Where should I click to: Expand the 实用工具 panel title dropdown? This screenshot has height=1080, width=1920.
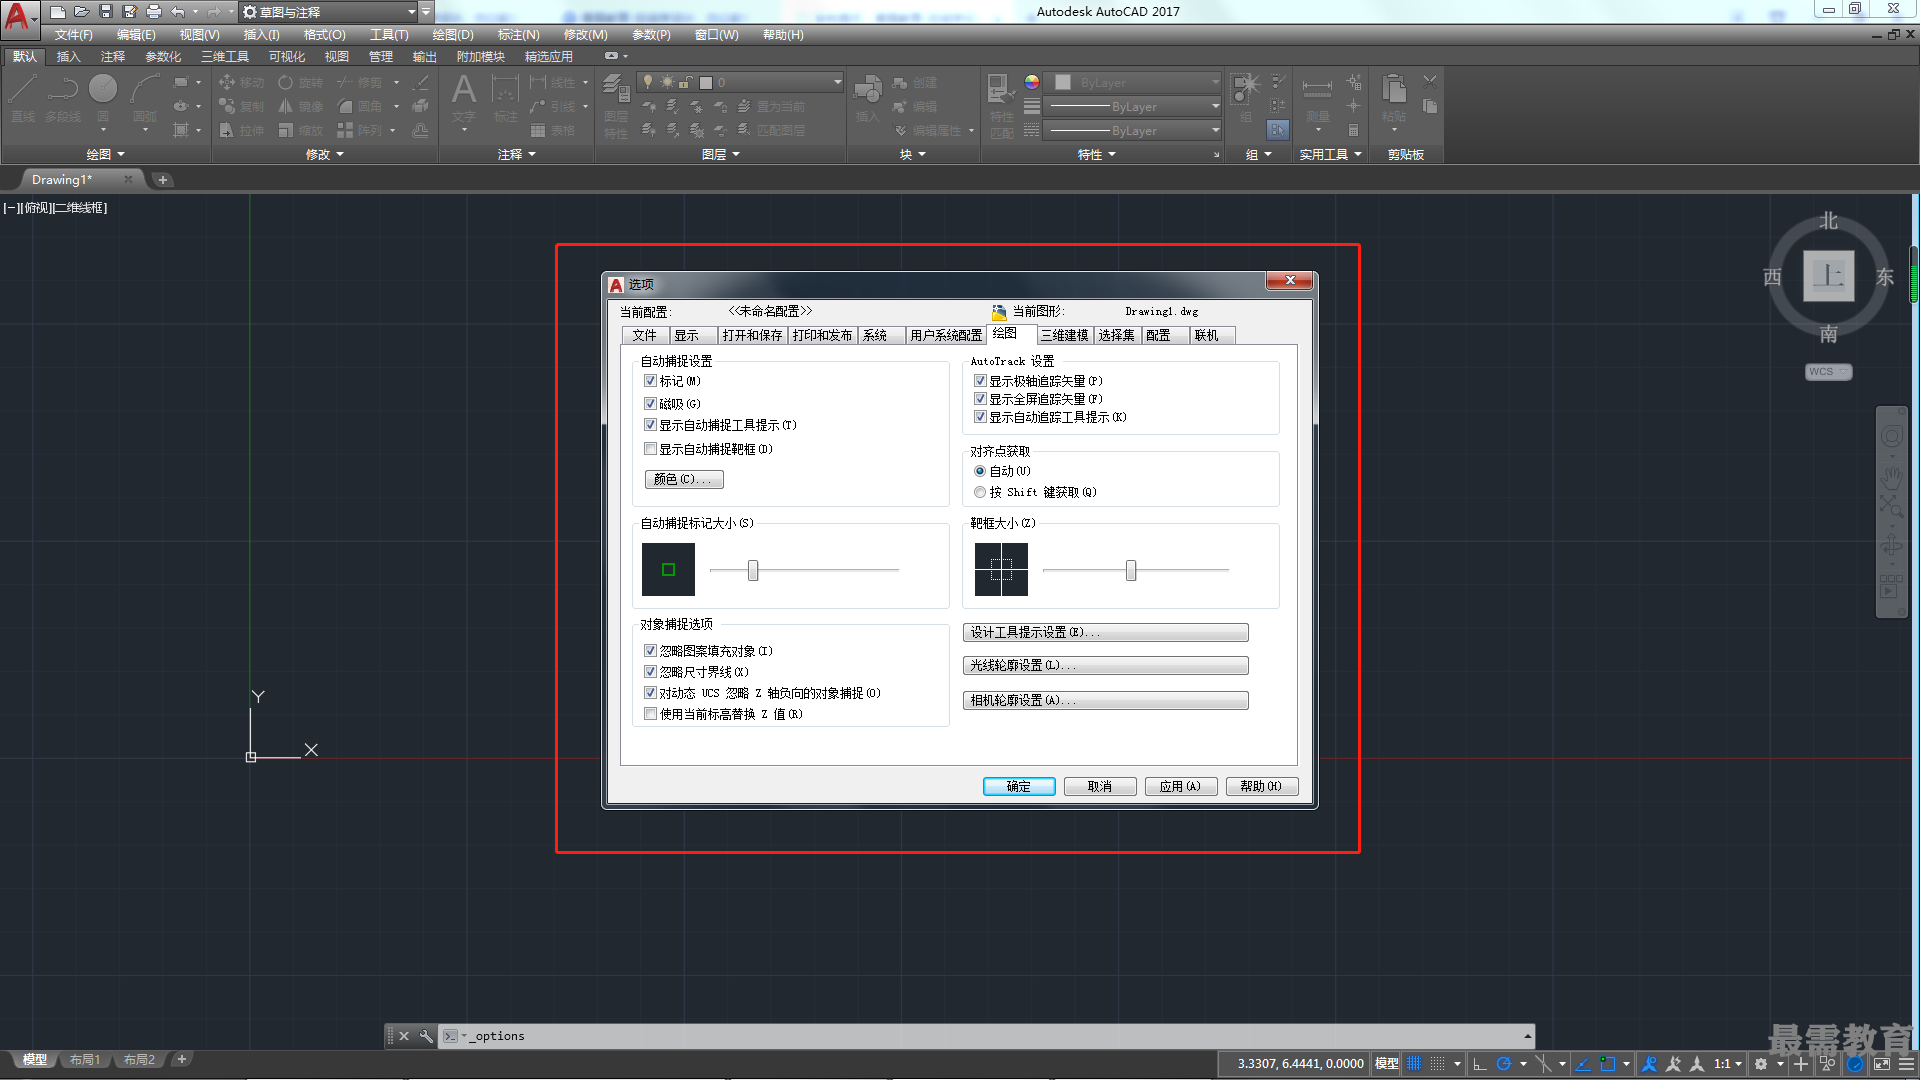pos(1330,154)
